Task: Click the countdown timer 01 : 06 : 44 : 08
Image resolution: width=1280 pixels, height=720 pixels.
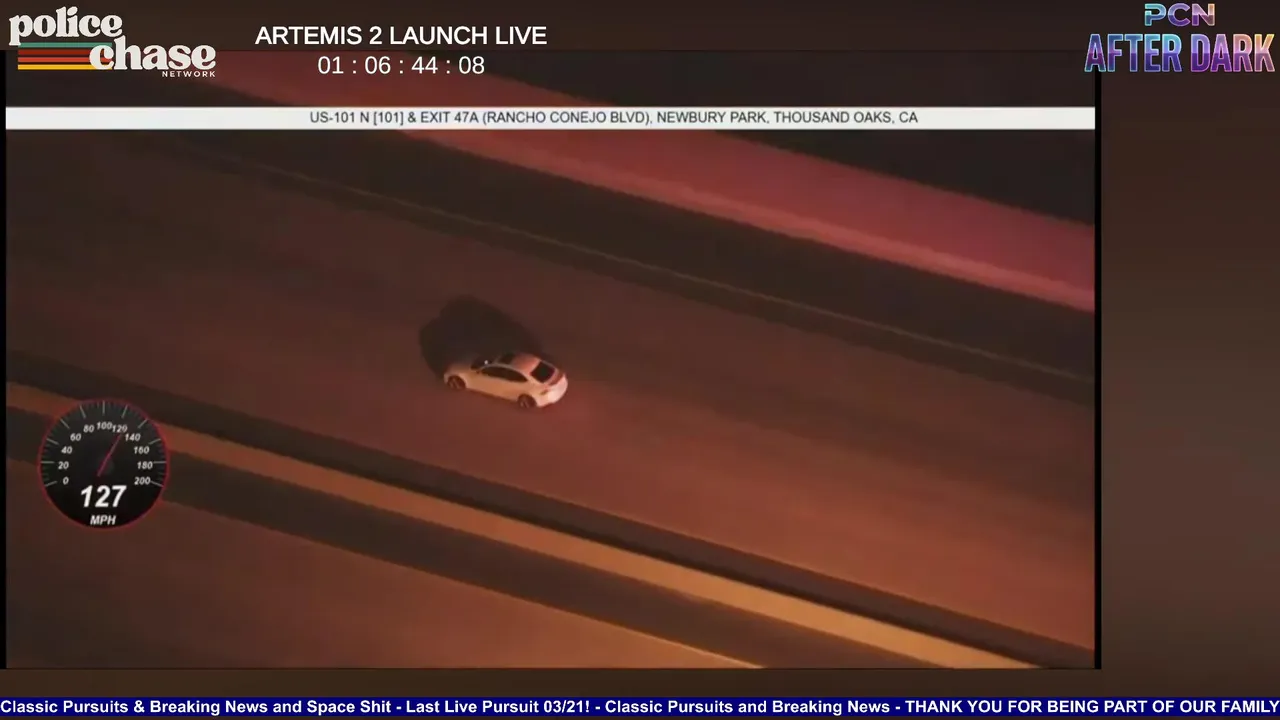Action: 401,66
